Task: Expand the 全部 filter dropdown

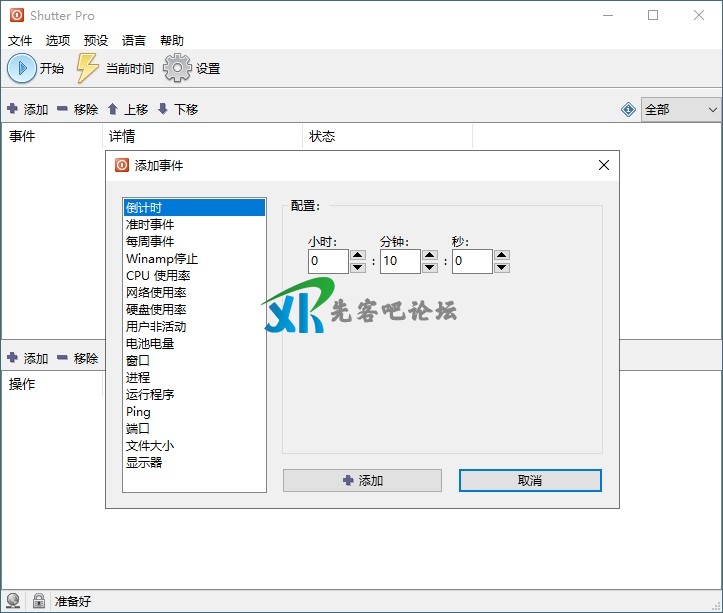Action: (x=713, y=110)
